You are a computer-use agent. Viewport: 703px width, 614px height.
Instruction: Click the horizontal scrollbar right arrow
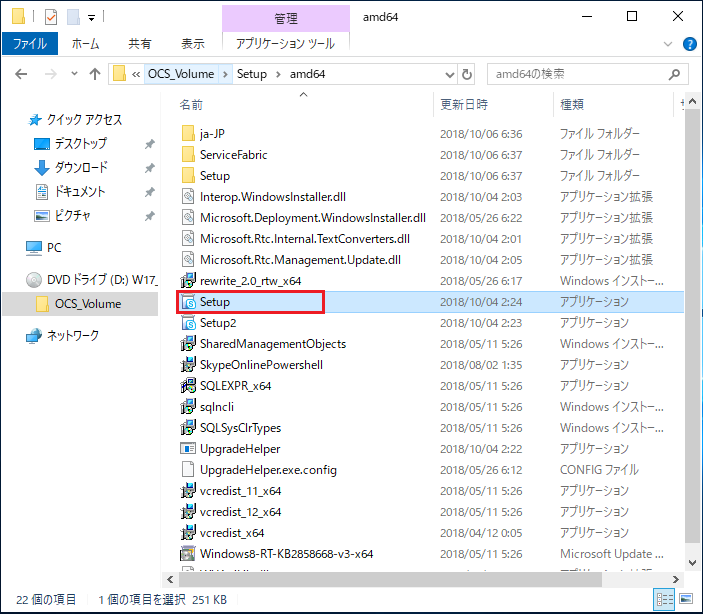(x=676, y=579)
